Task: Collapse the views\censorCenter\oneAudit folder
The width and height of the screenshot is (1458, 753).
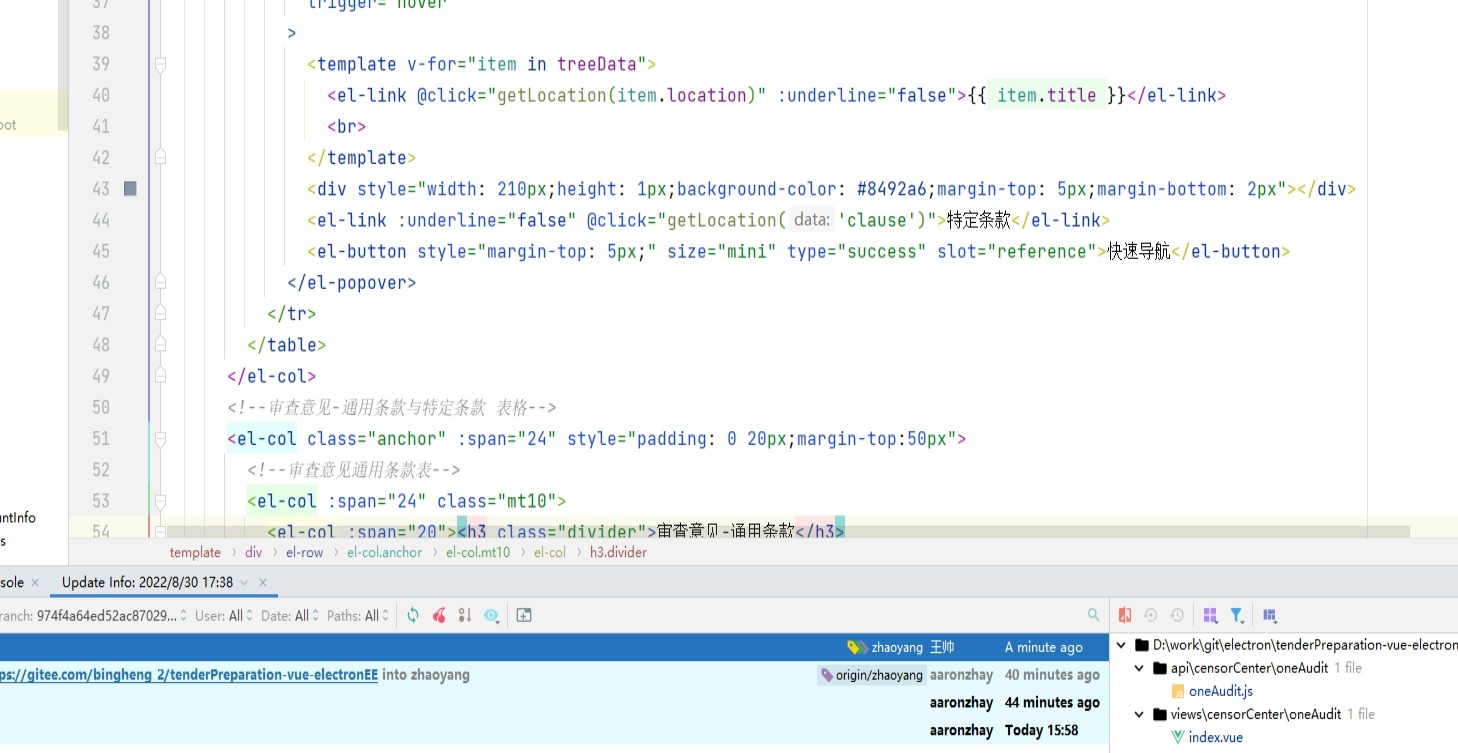Action: click(1140, 714)
